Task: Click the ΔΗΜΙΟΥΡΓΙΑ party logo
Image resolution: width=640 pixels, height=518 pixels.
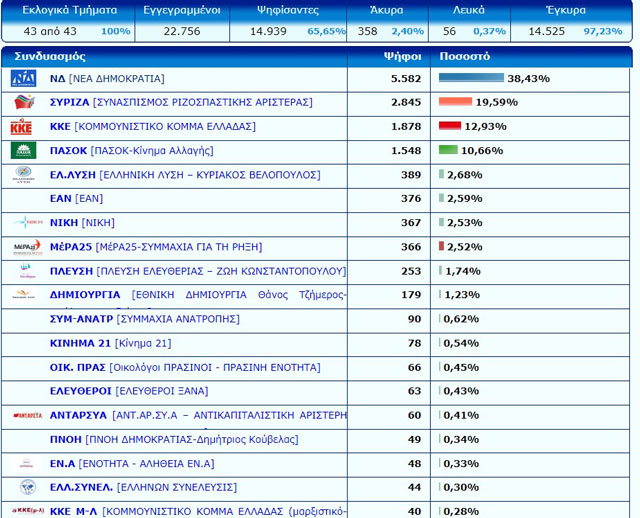Action: [x=24, y=294]
